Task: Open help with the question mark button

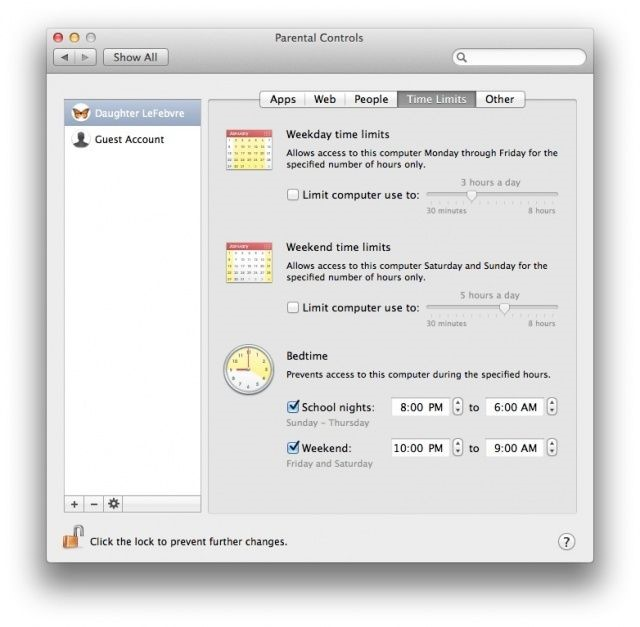Action: (566, 541)
